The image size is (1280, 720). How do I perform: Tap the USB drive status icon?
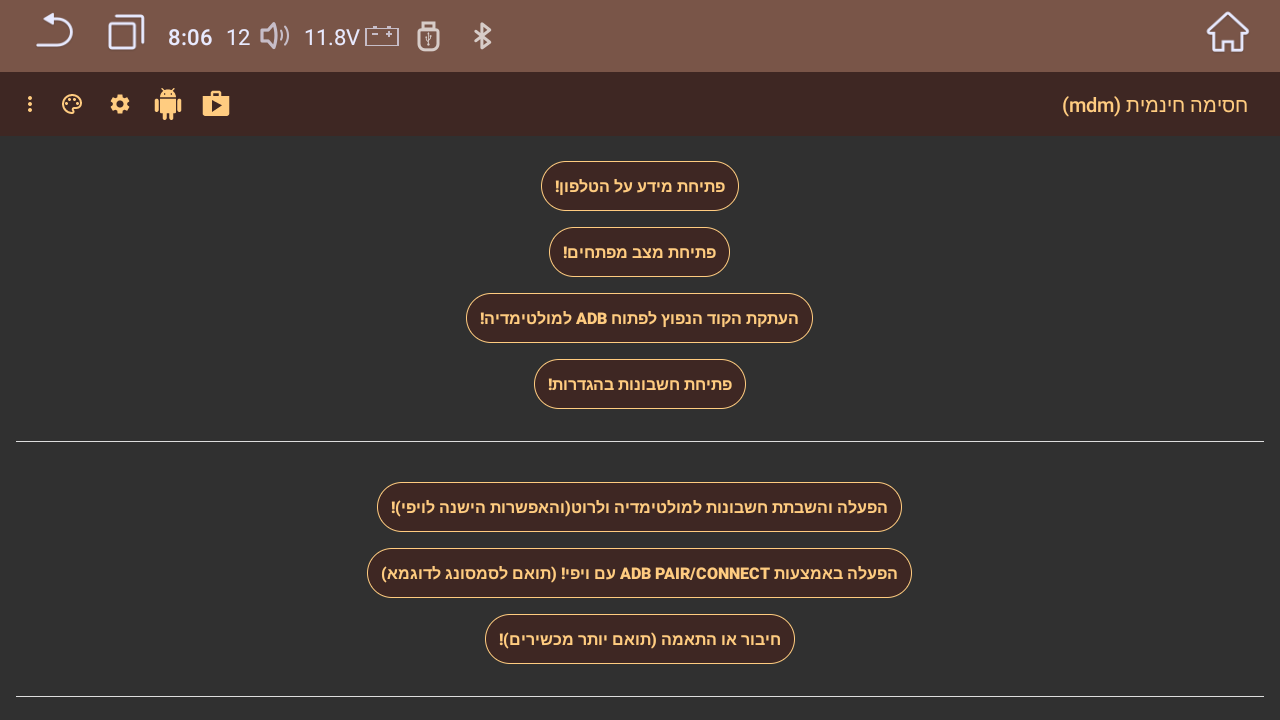coord(428,37)
